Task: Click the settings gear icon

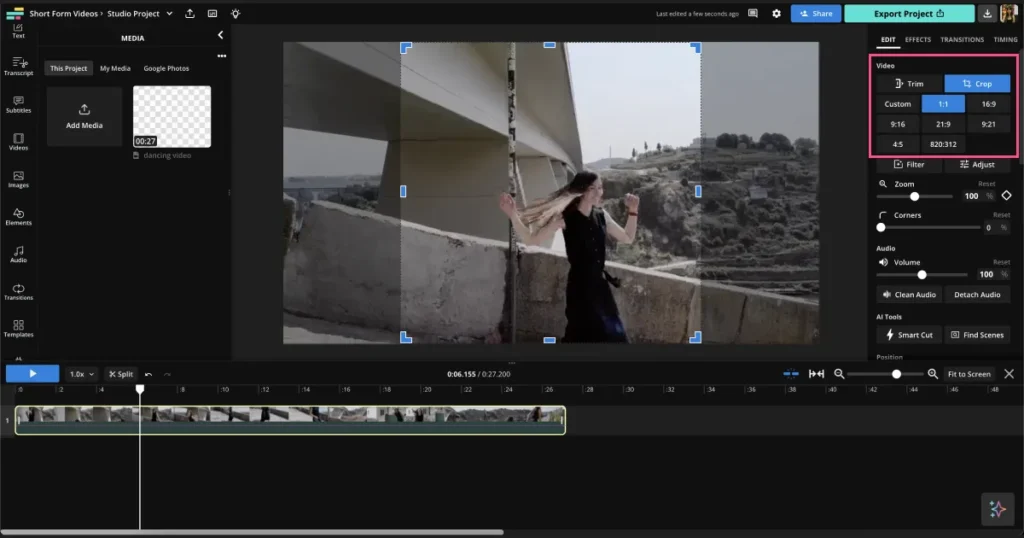Action: (776, 14)
